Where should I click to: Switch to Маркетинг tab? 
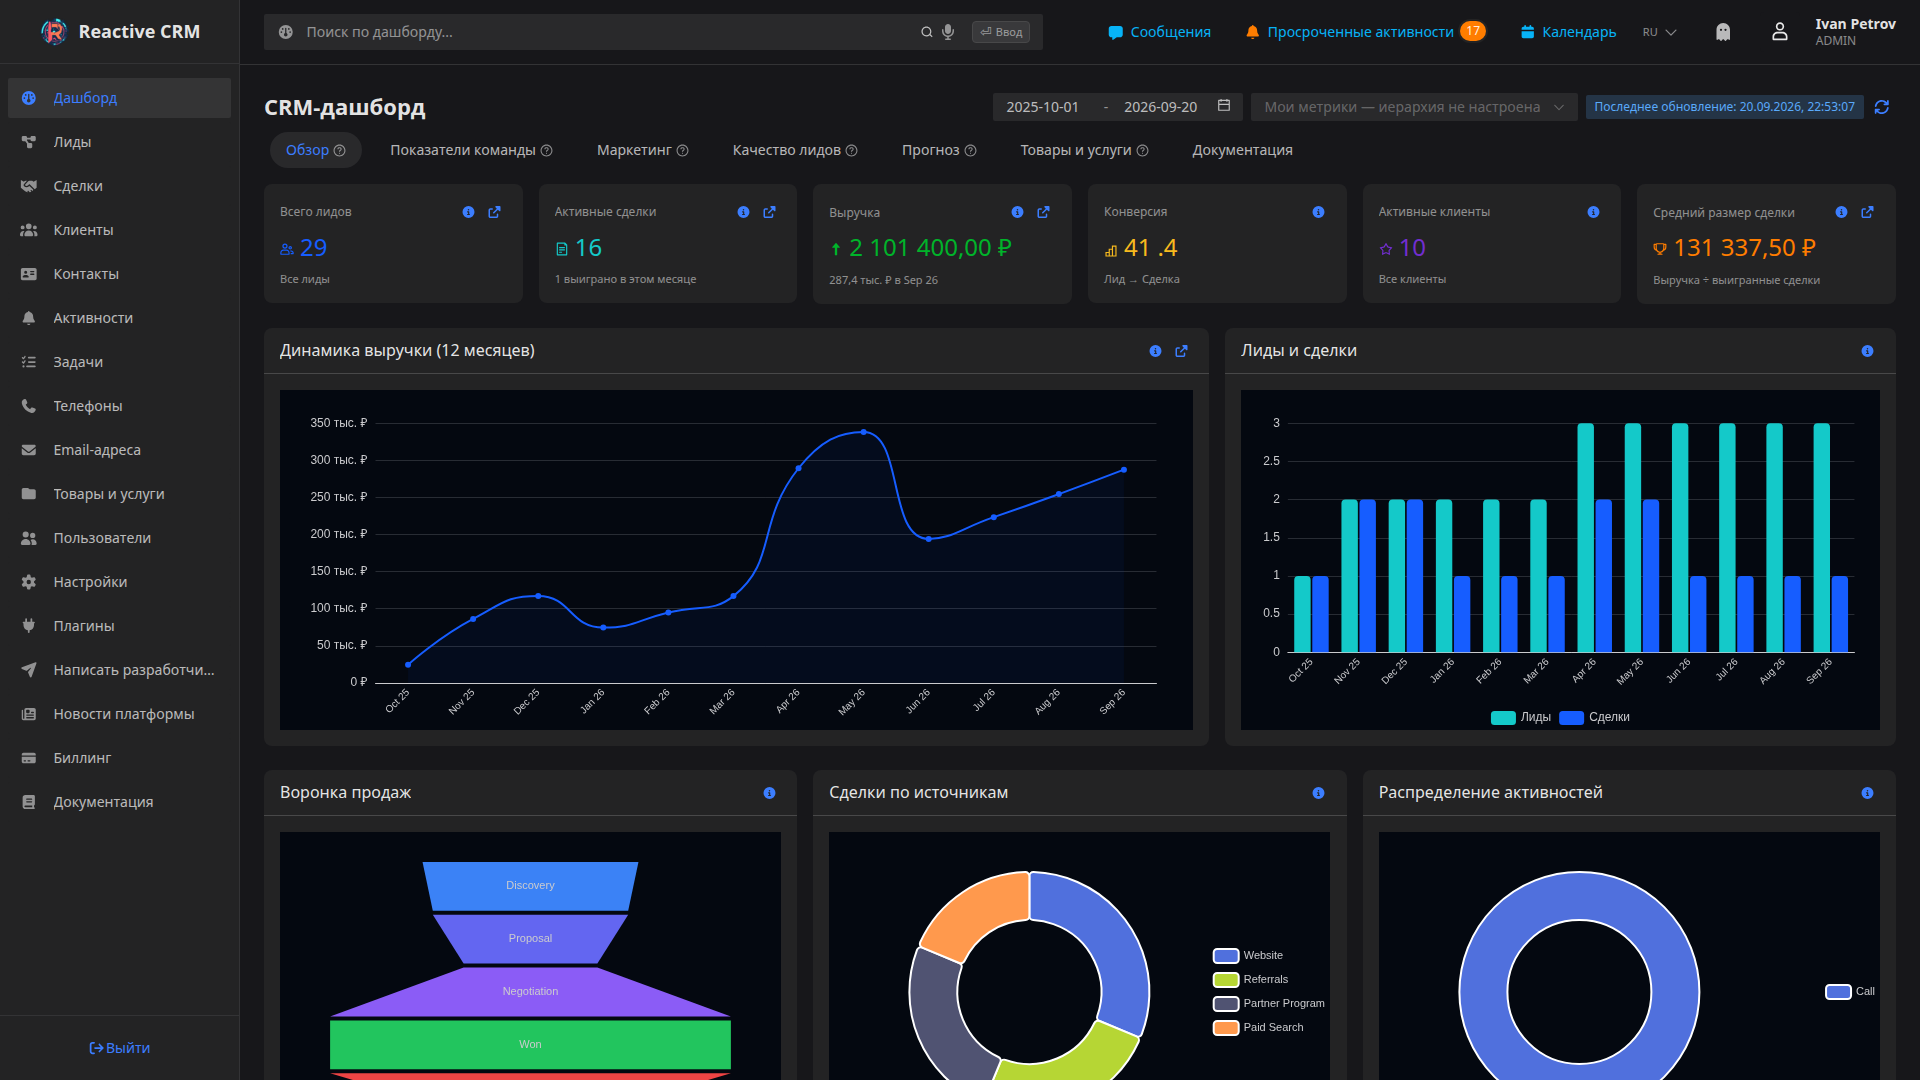[x=642, y=150]
